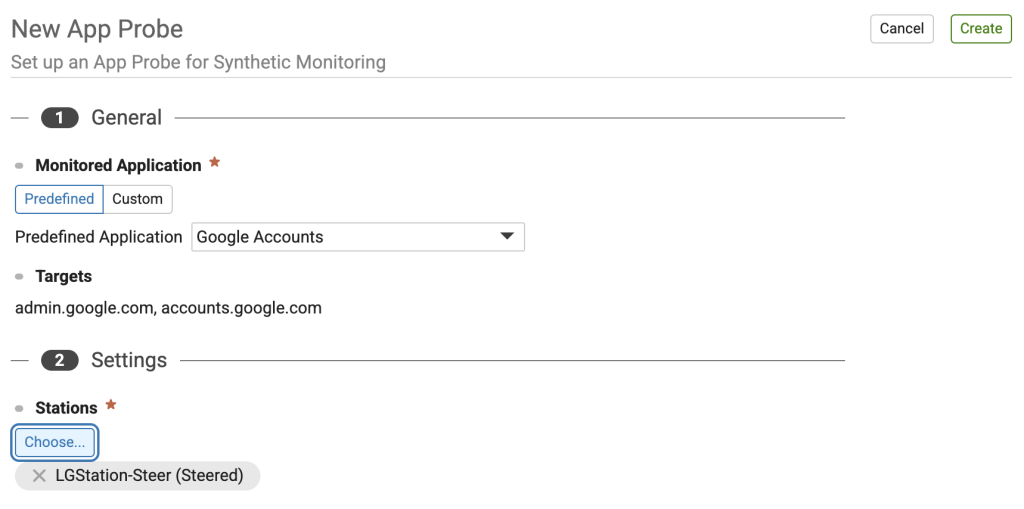Click the Predefined Application field label

98,237
